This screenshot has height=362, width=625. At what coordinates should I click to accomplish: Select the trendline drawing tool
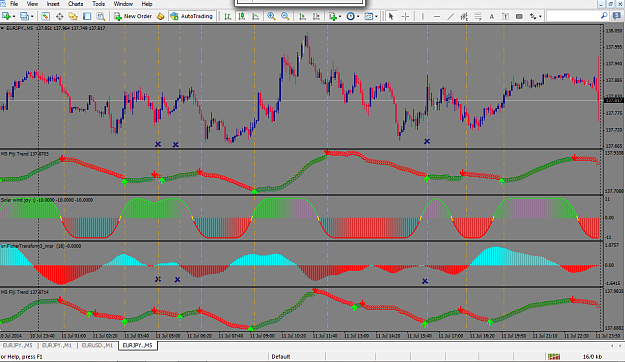click(x=450, y=16)
